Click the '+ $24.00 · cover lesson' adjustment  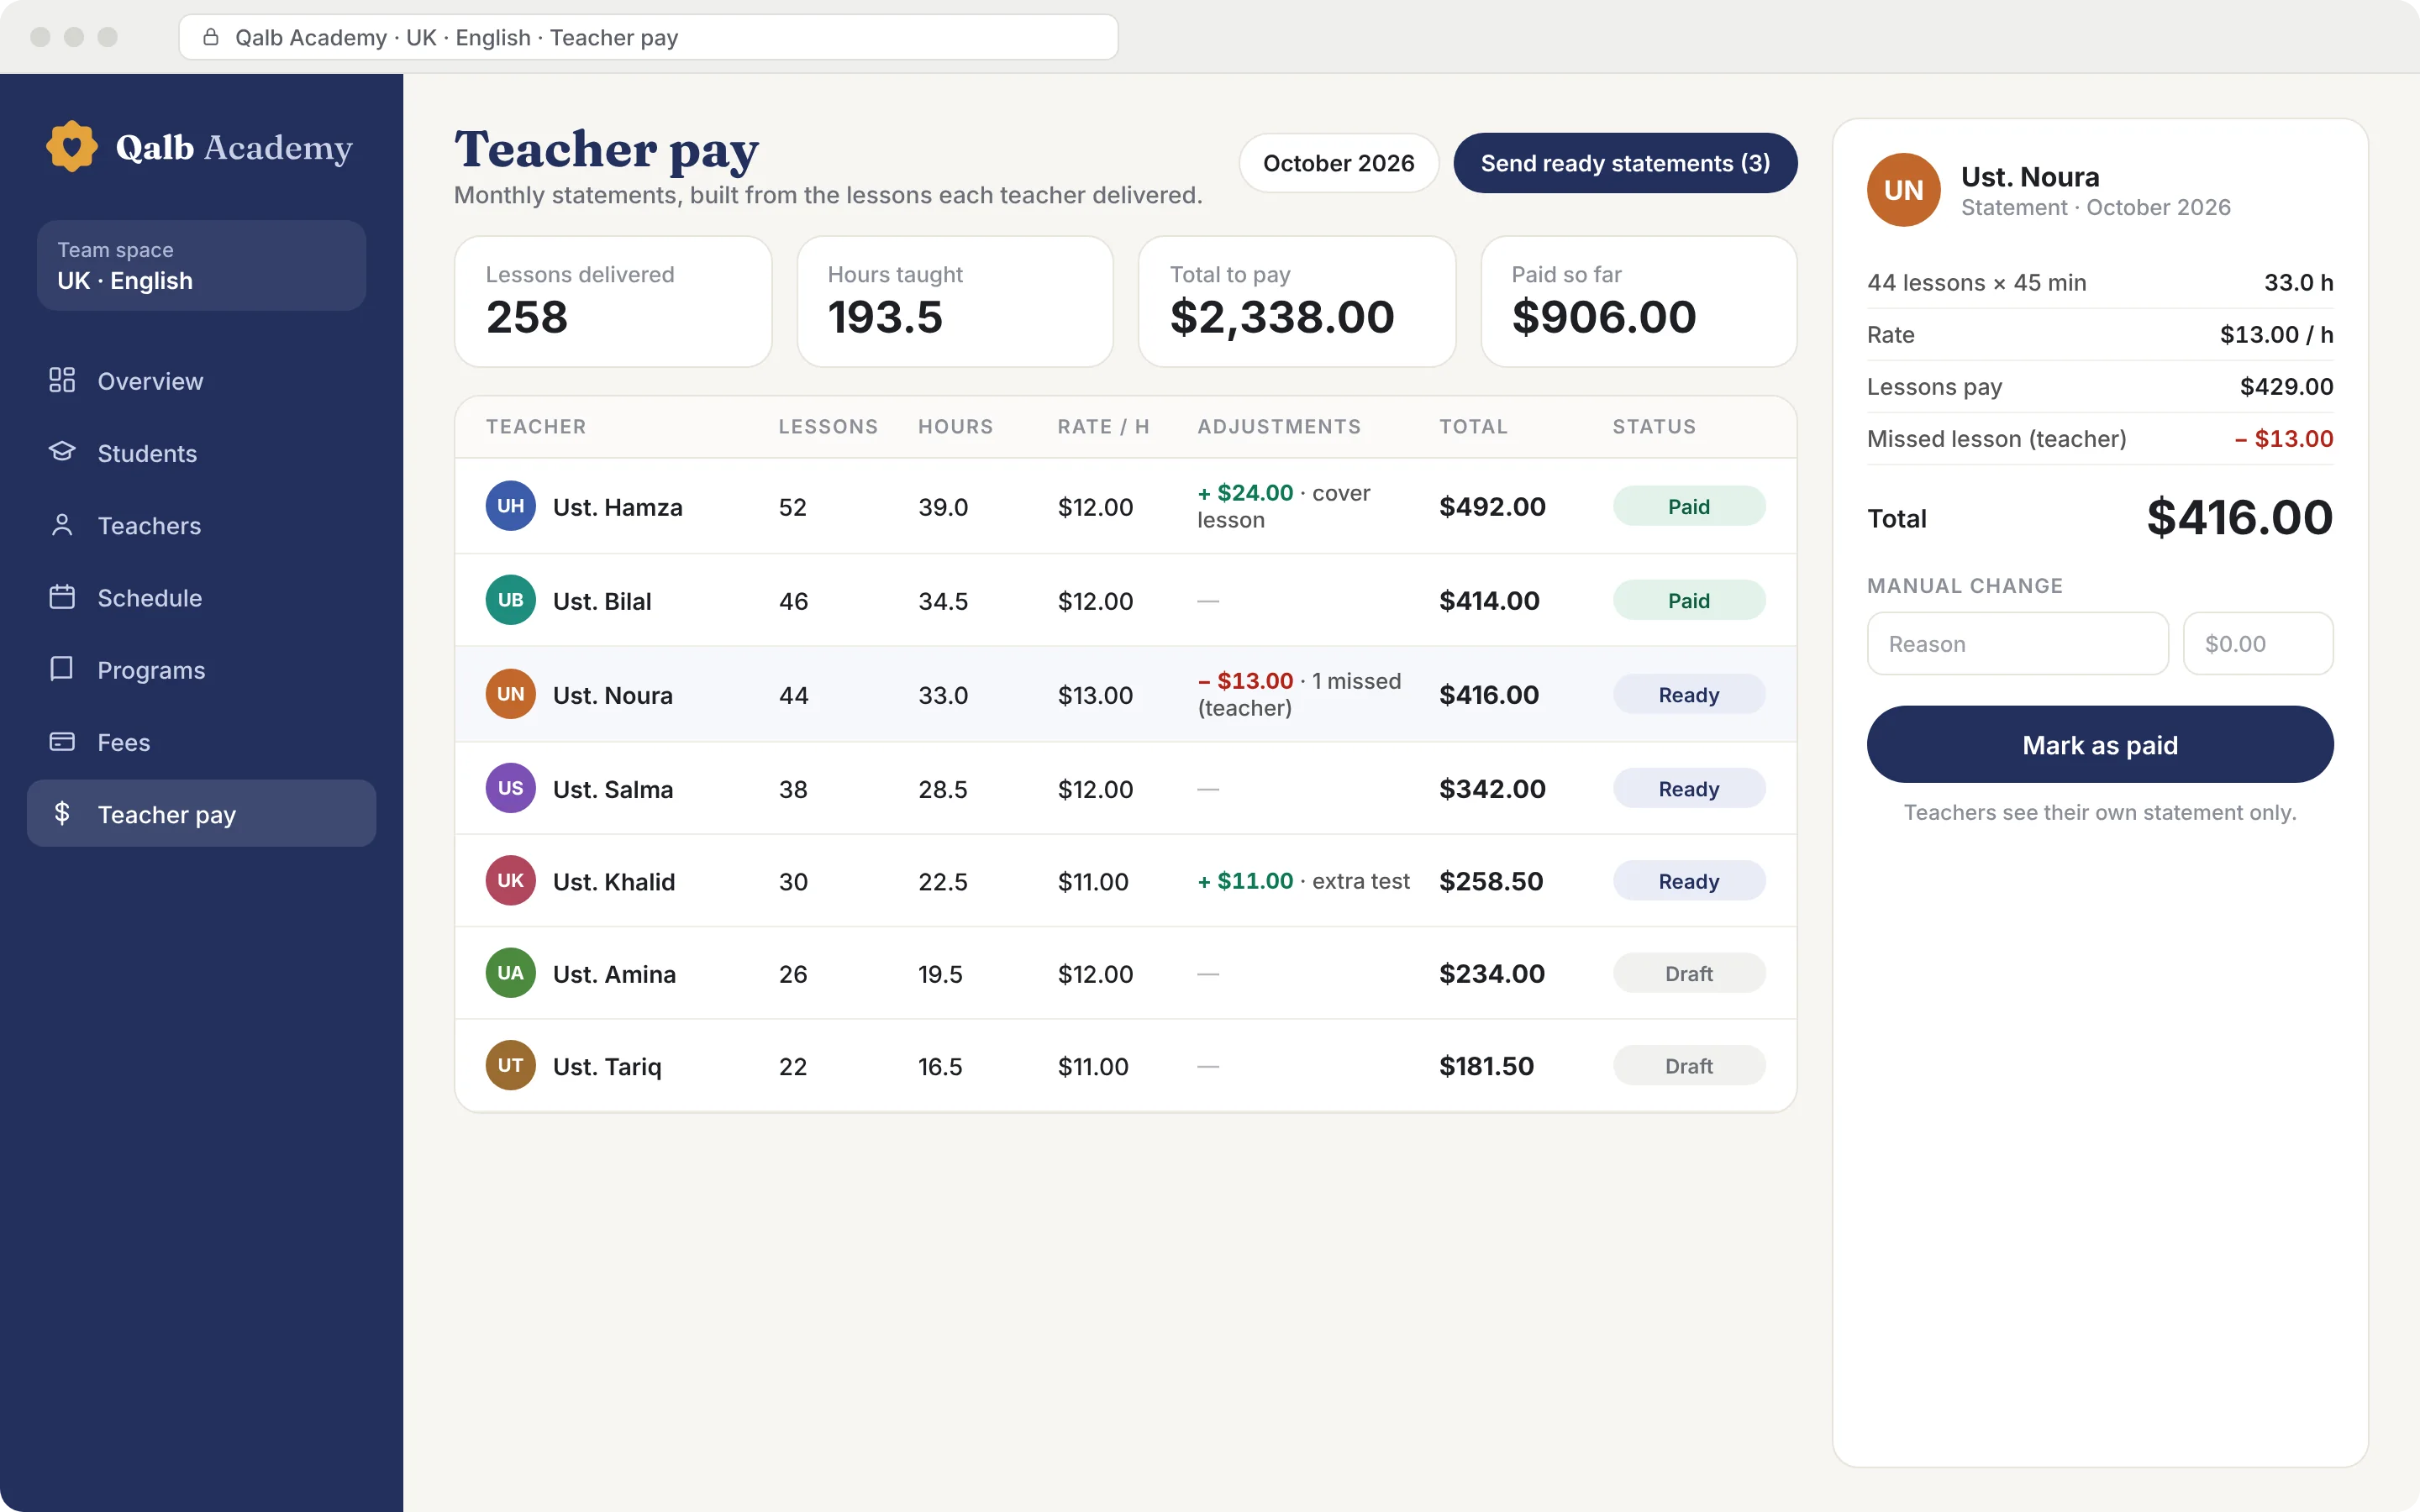(x=1284, y=506)
